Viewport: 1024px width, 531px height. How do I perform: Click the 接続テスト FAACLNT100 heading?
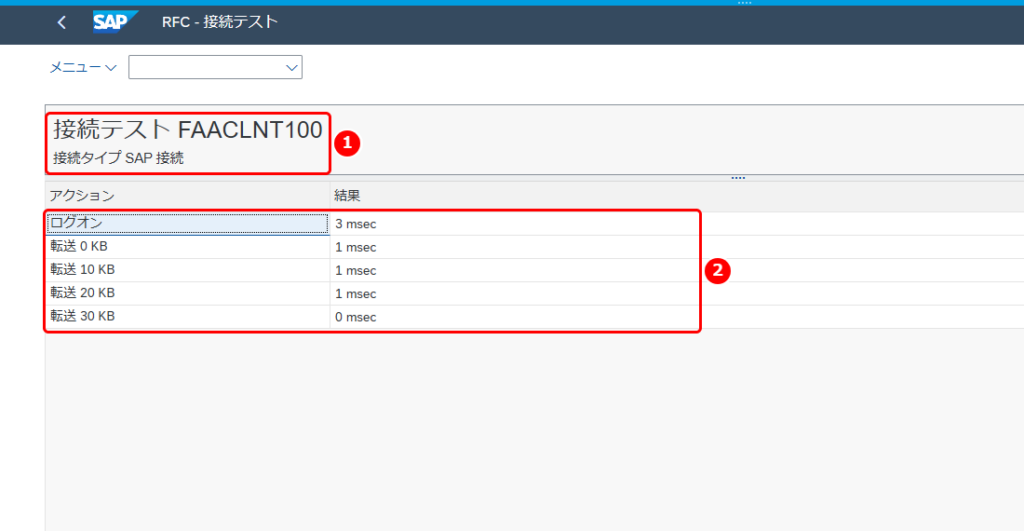tap(187, 130)
